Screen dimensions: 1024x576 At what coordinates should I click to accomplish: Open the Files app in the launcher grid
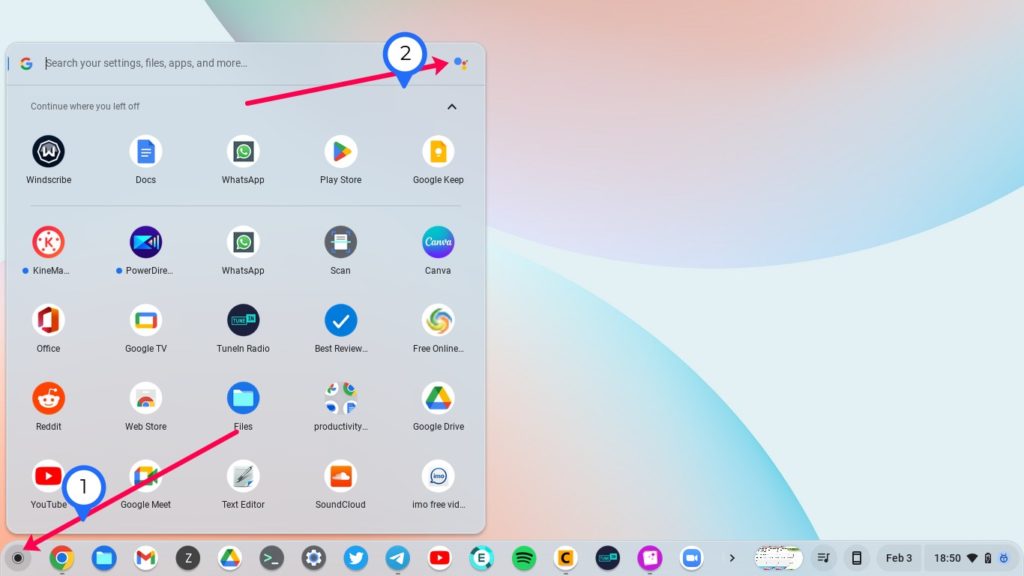pos(243,398)
